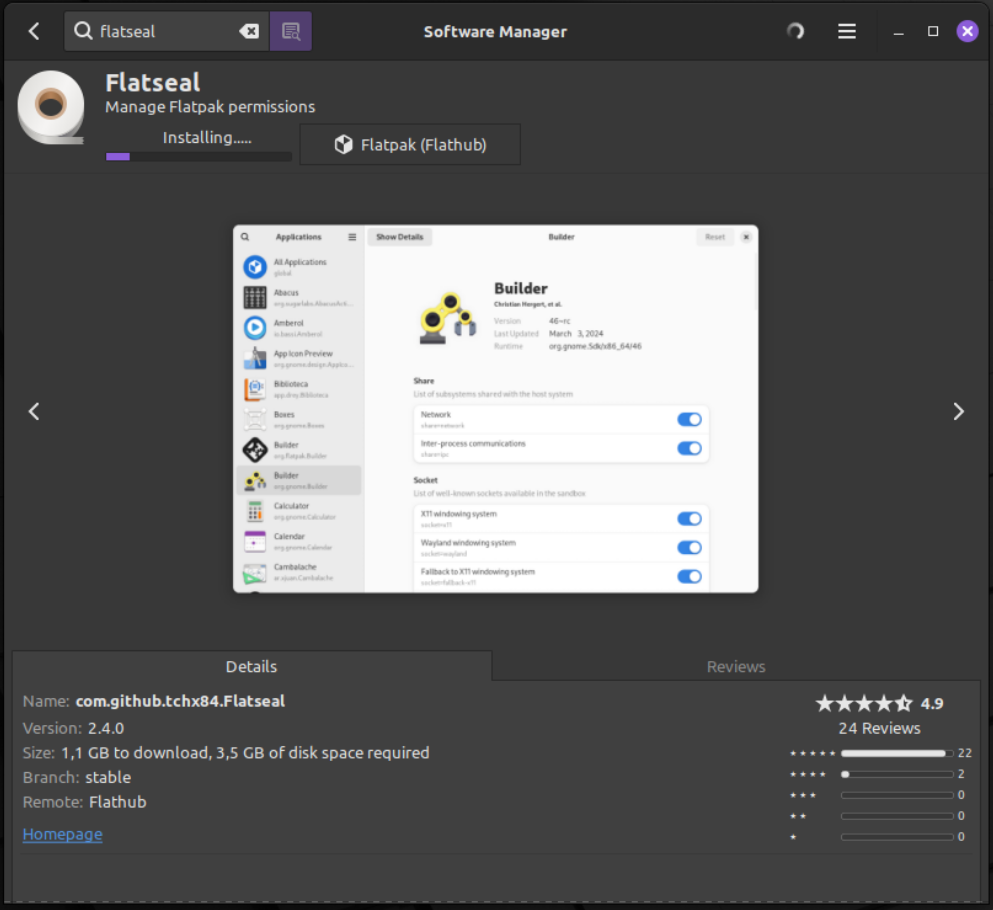Click the 24 Reviews label
The width and height of the screenshot is (993, 910).
879,728
